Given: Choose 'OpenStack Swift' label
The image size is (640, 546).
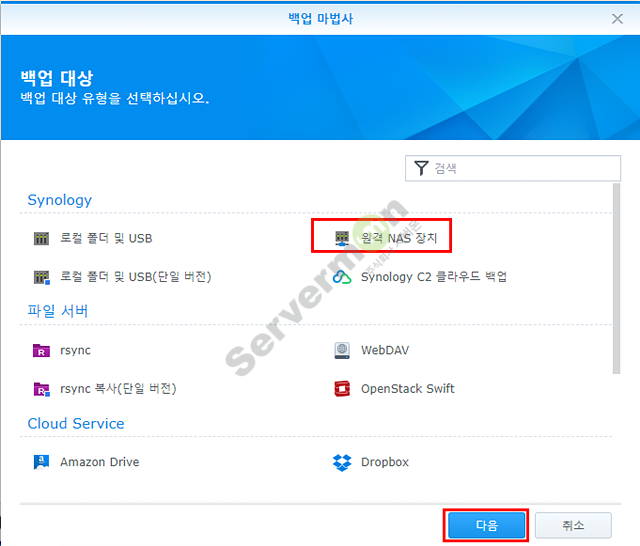Looking at the screenshot, I should (407, 389).
